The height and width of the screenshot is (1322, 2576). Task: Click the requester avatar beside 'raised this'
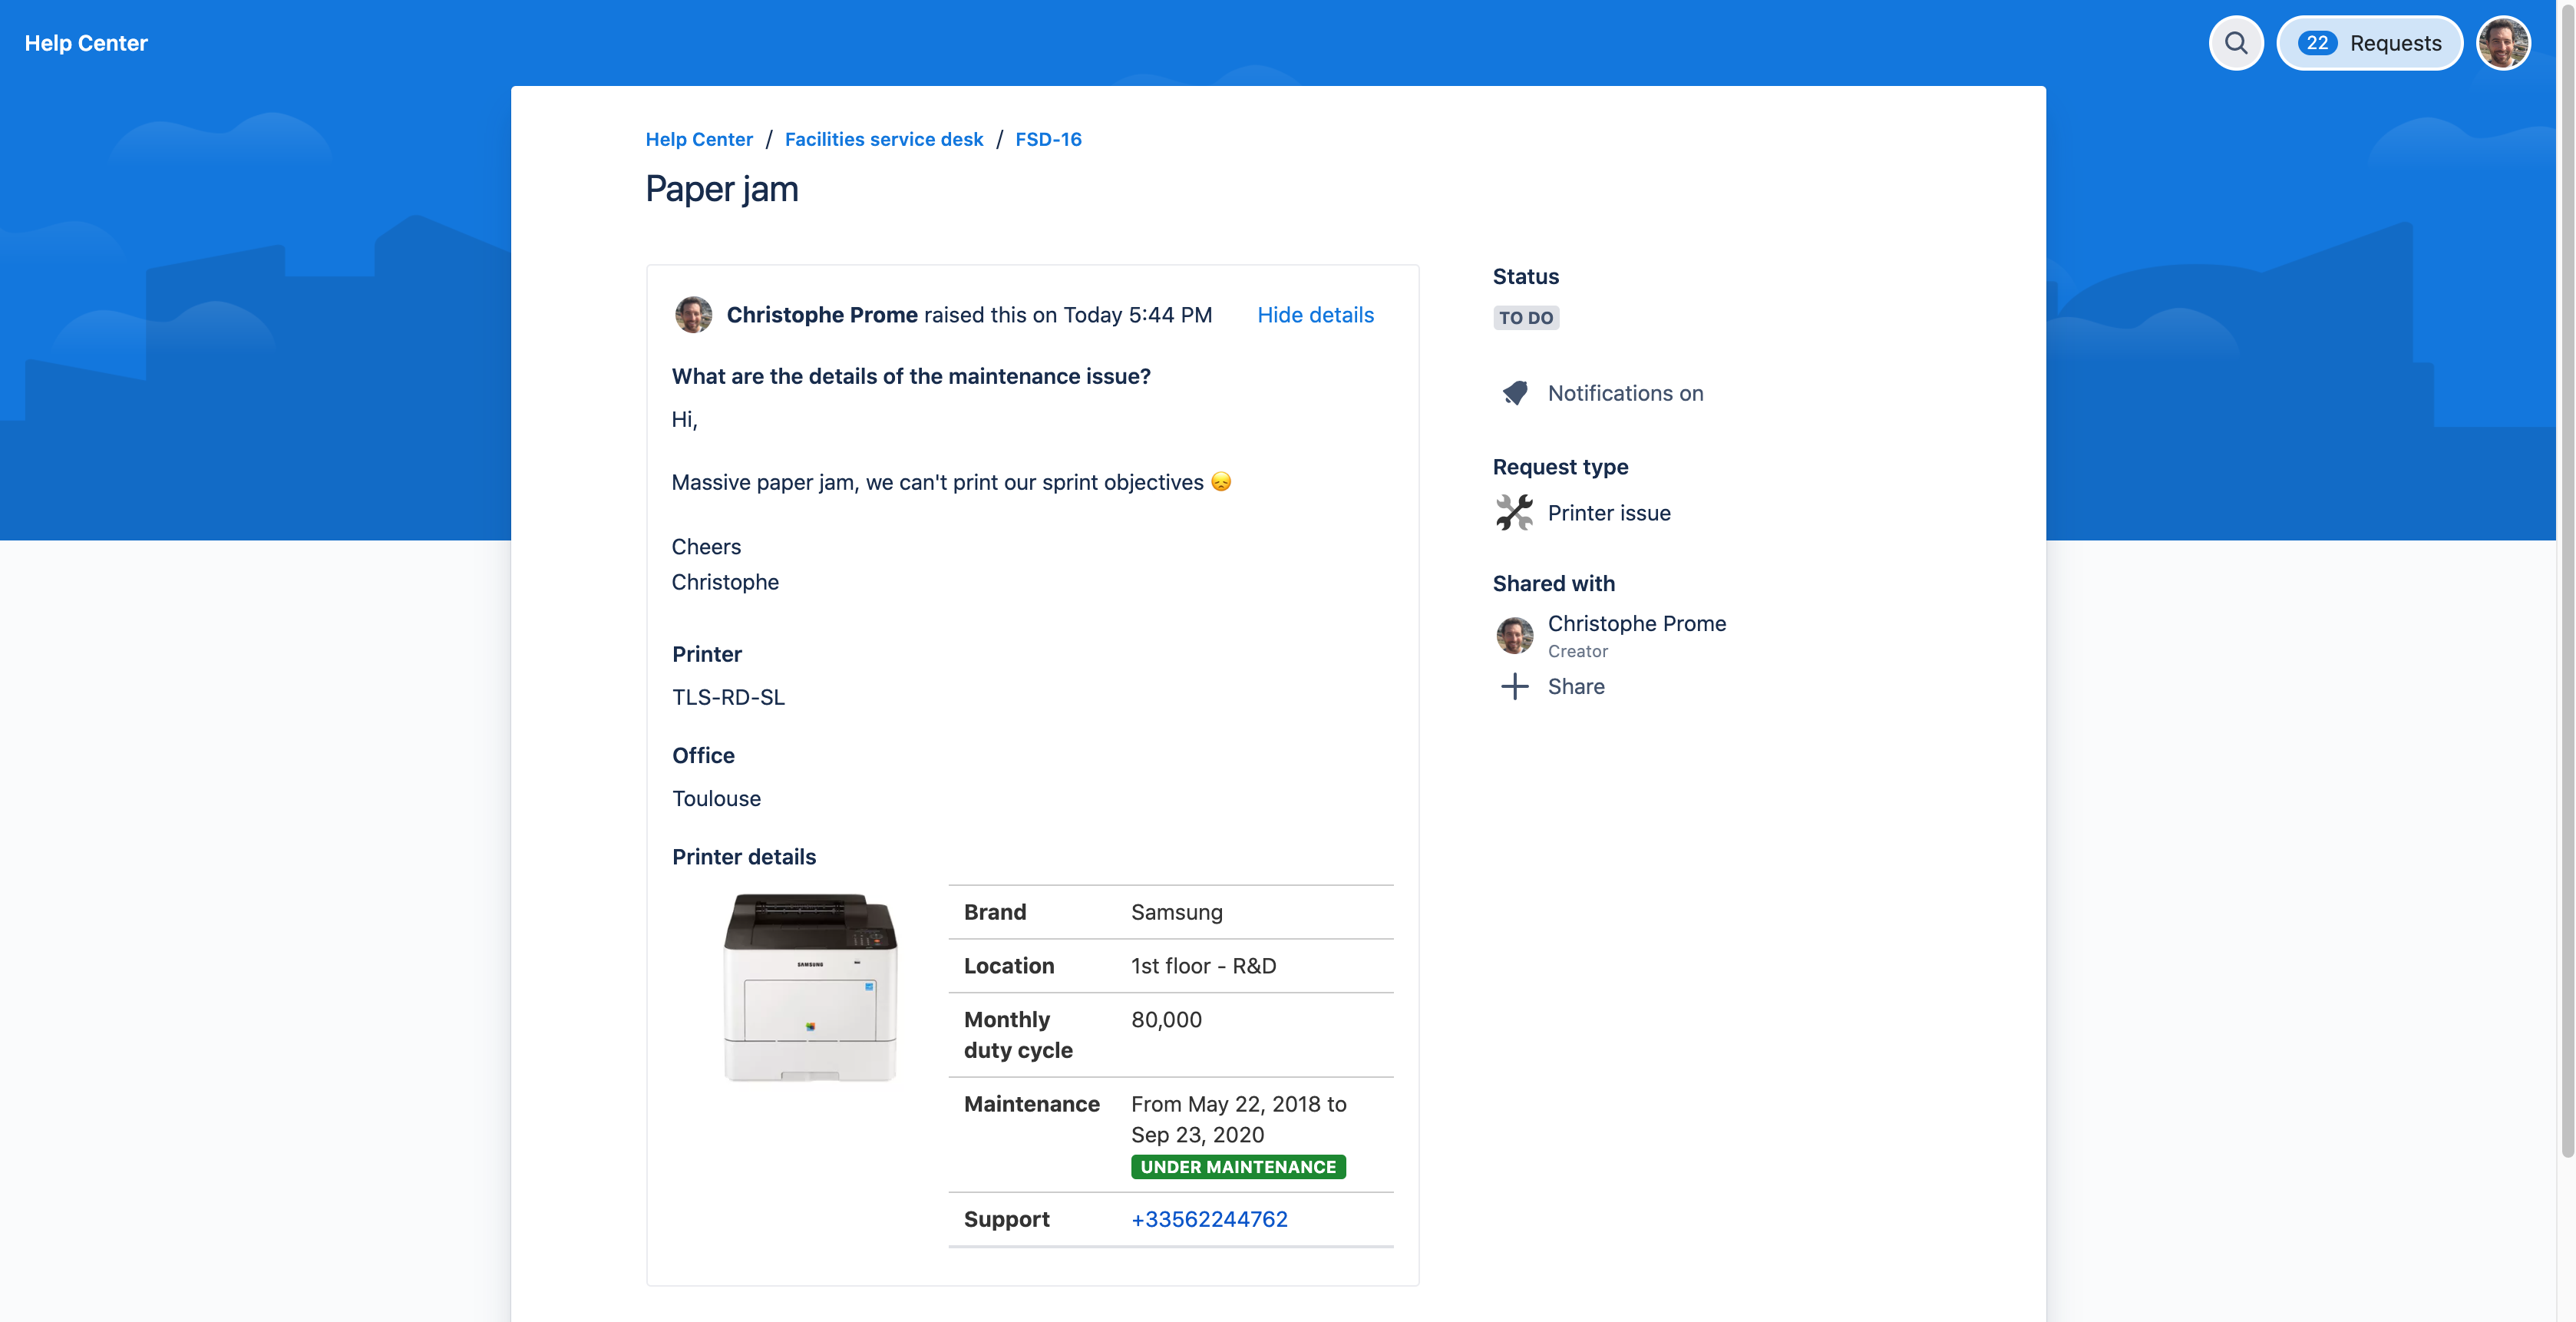click(x=693, y=315)
